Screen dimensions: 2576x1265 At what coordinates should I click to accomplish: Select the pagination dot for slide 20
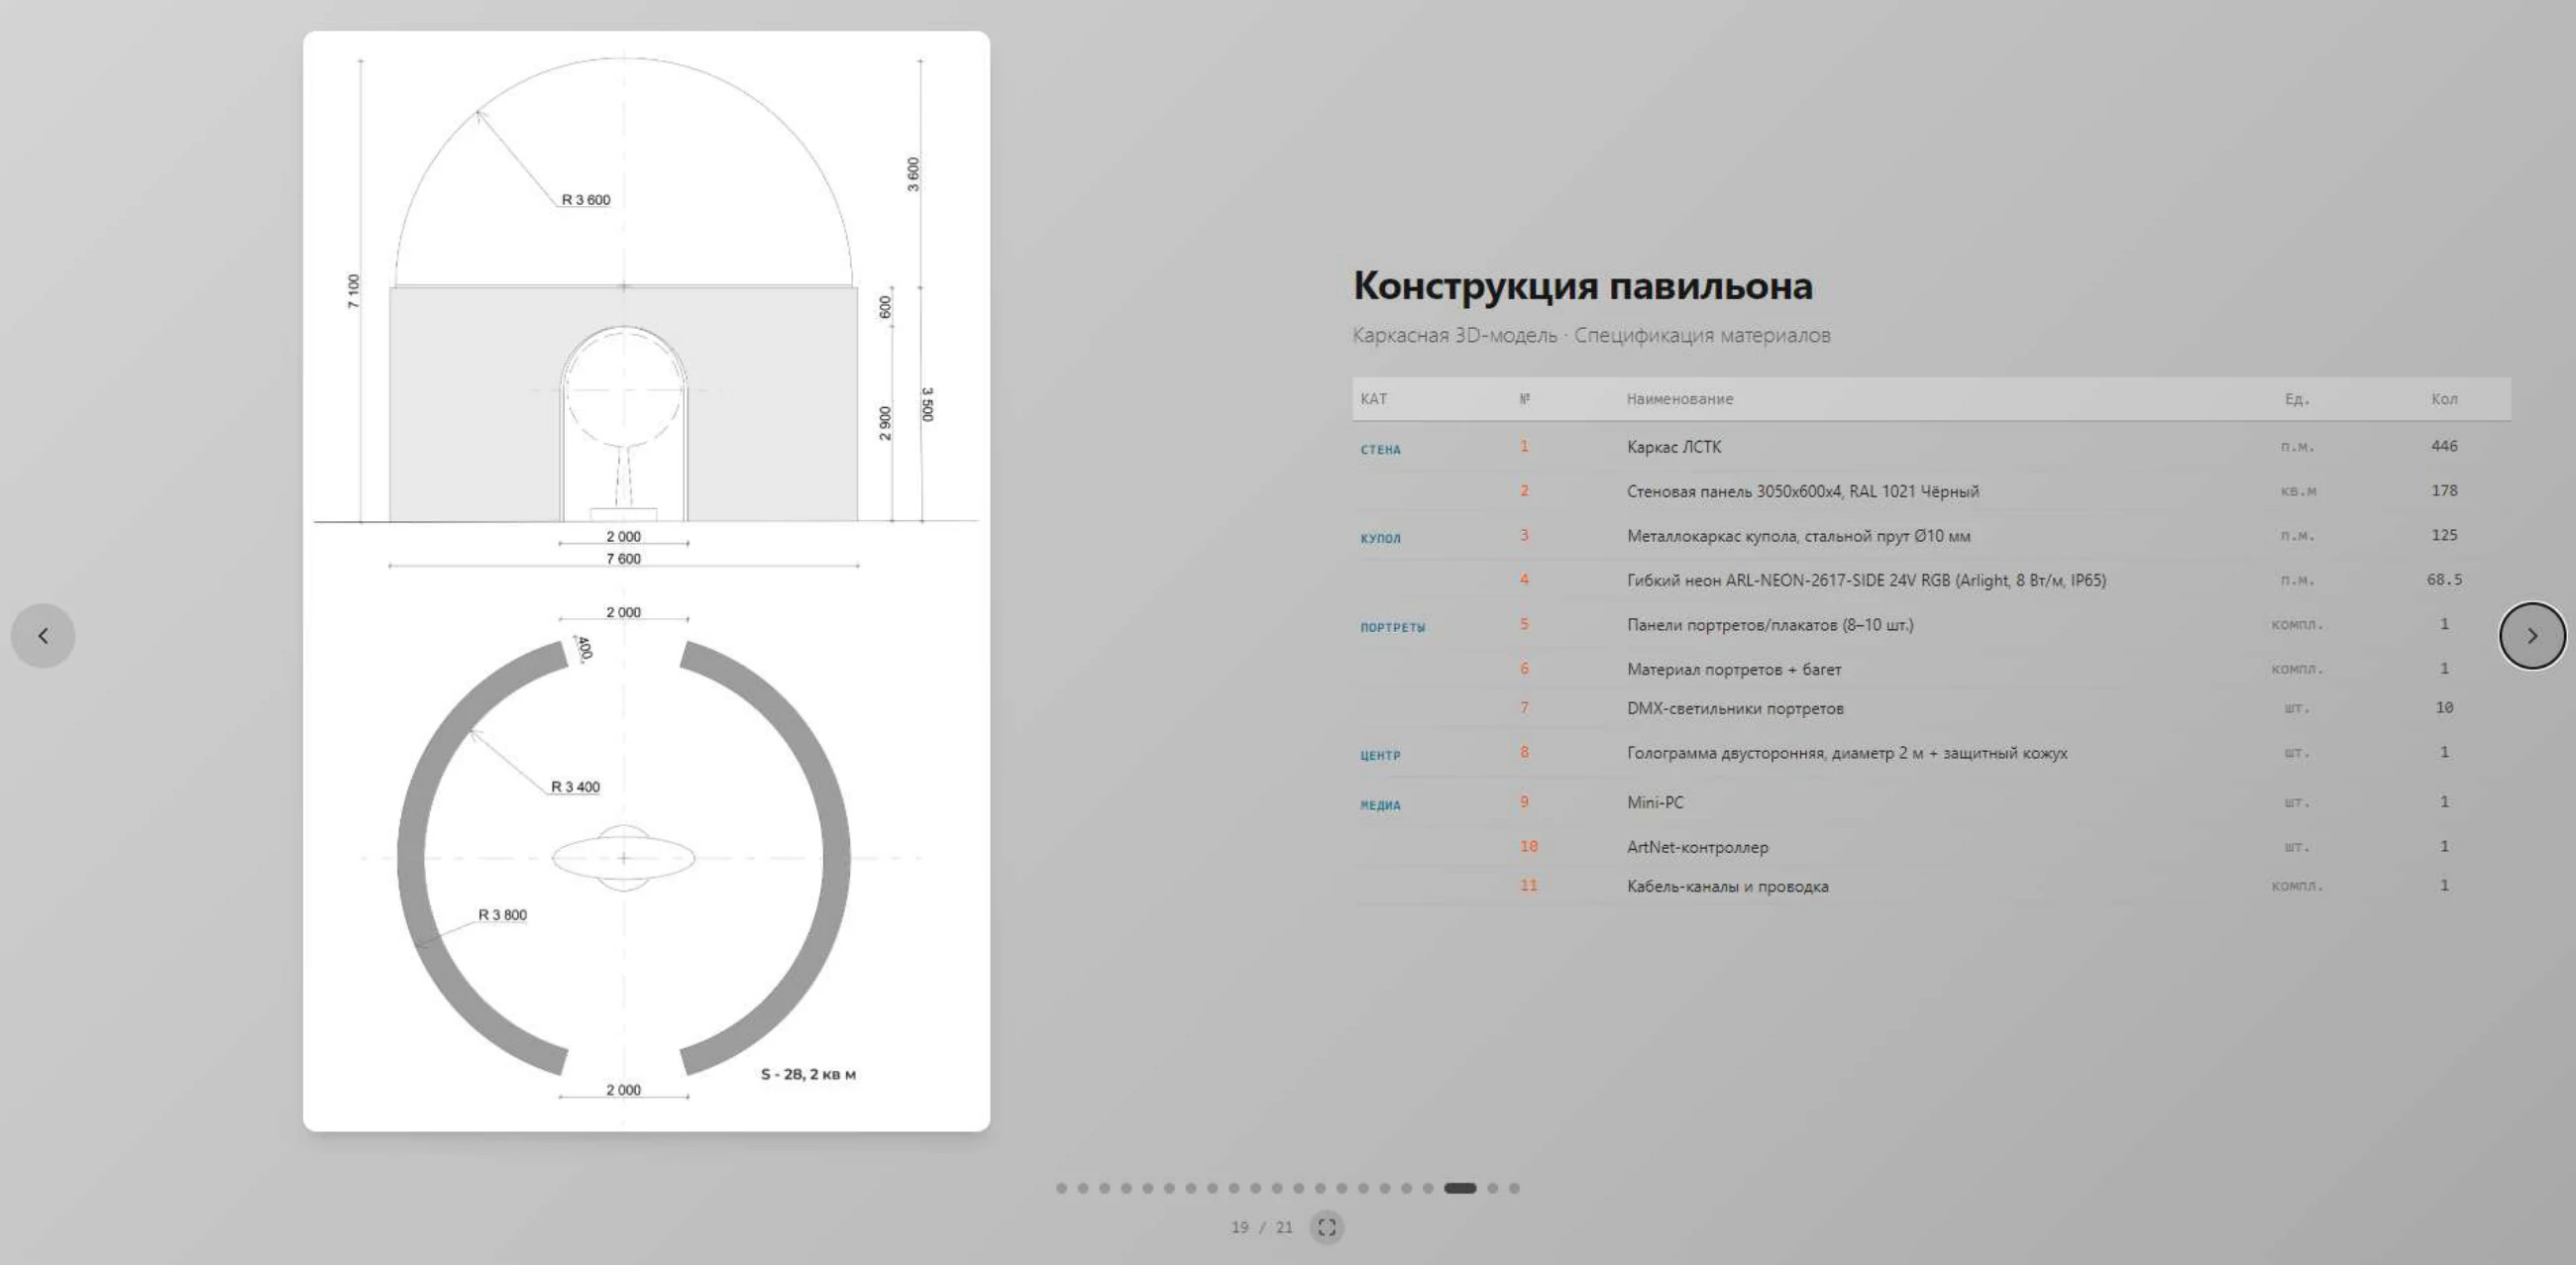(x=1492, y=1188)
